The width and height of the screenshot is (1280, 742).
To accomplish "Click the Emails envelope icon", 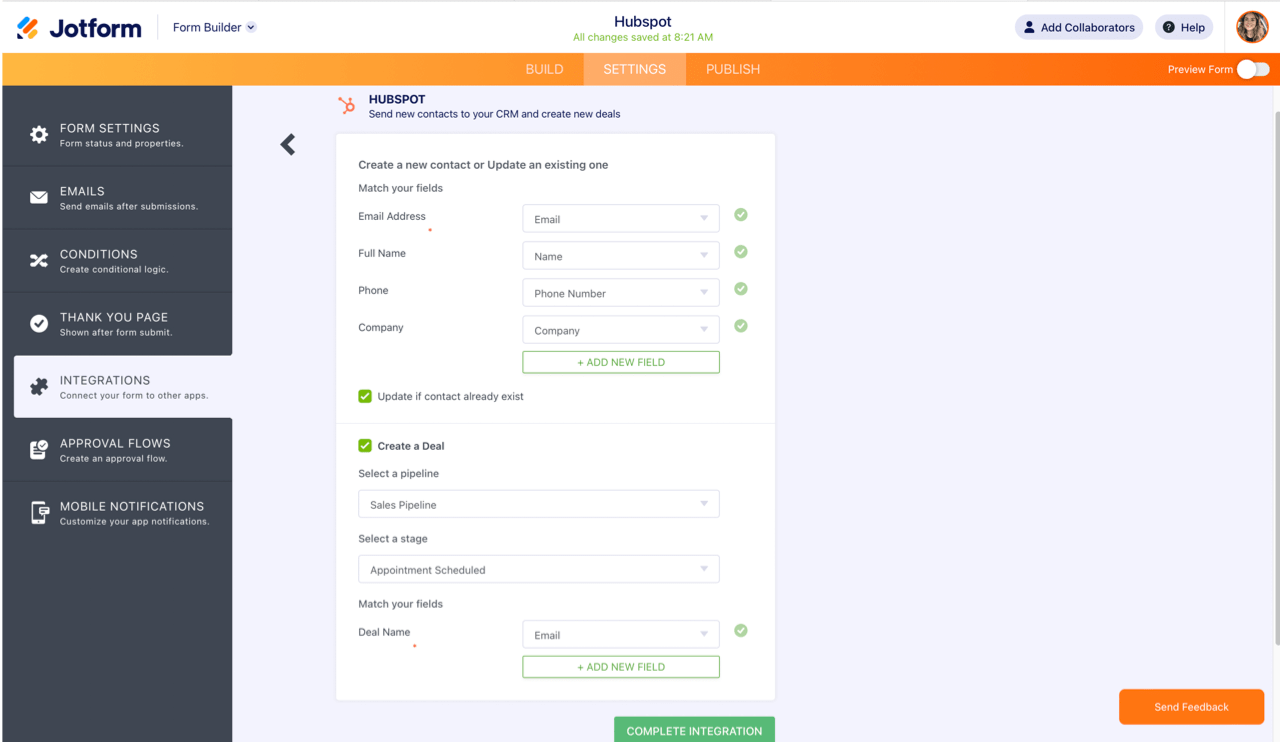I will (x=39, y=198).
